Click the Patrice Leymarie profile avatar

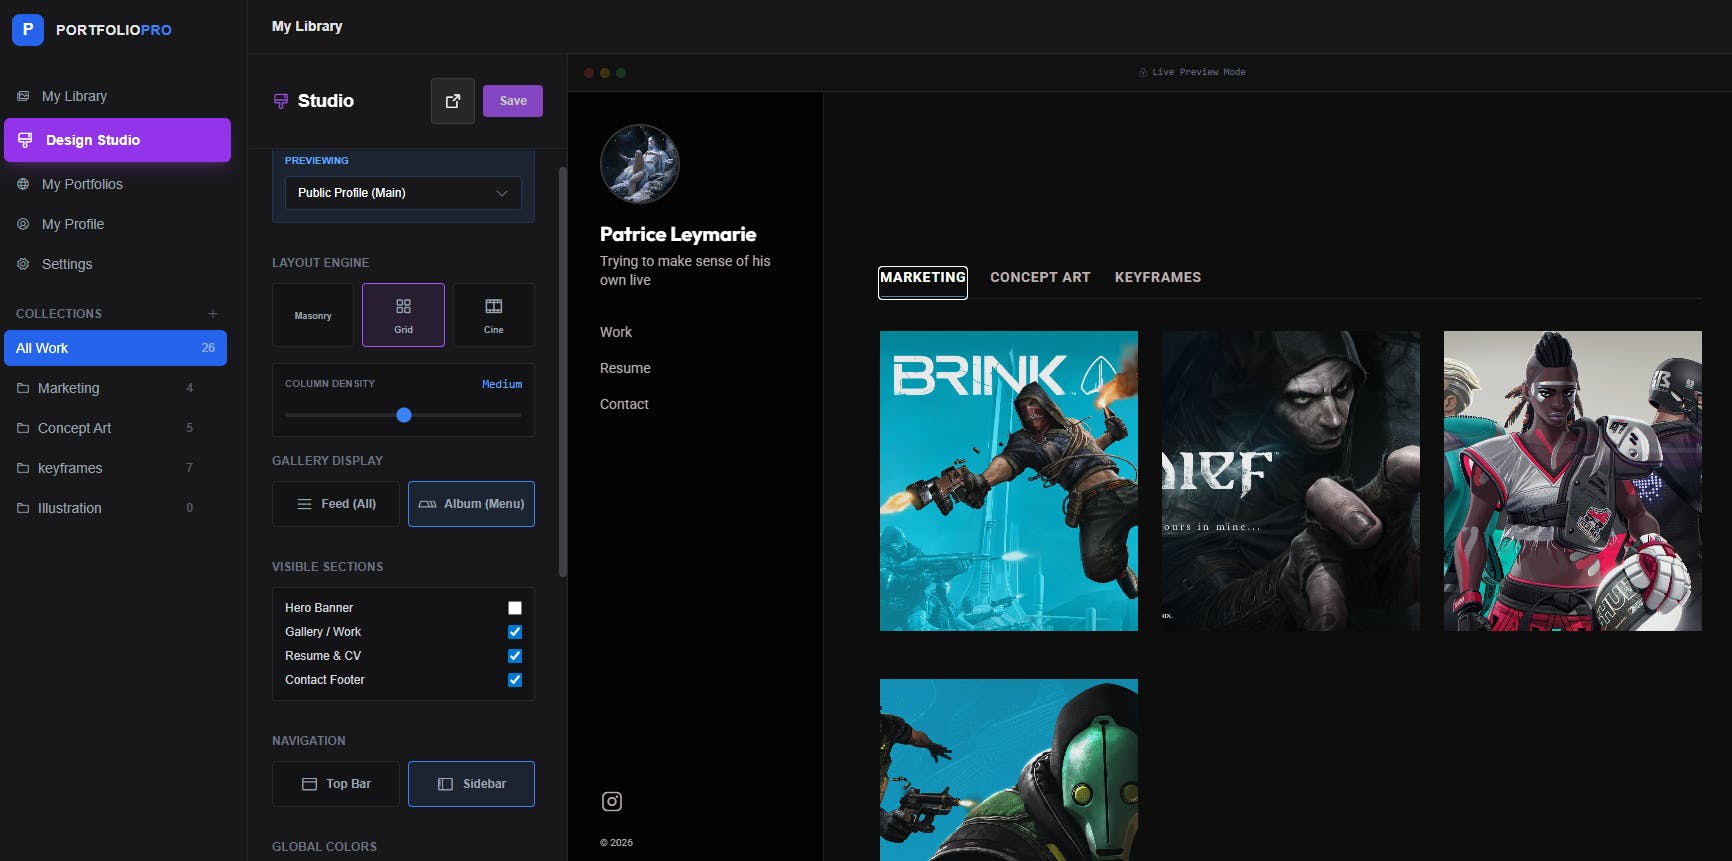[x=640, y=164]
